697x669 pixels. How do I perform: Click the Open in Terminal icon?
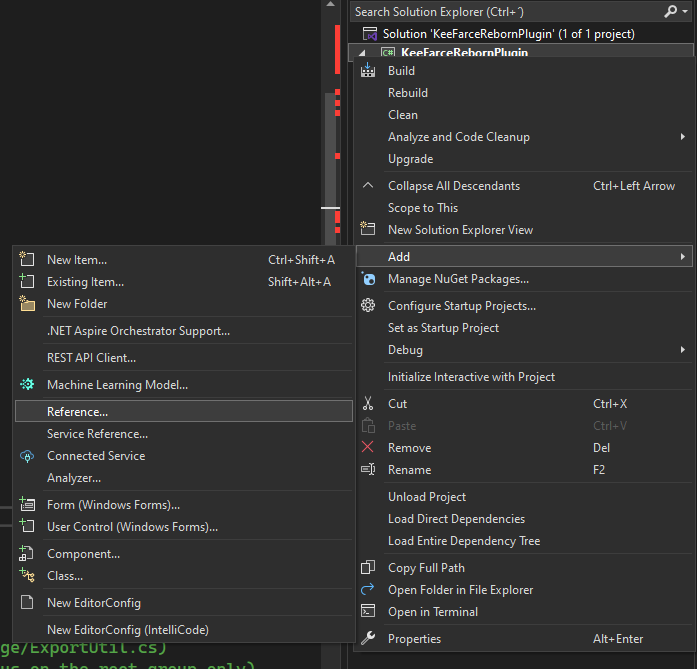point(368,611)
